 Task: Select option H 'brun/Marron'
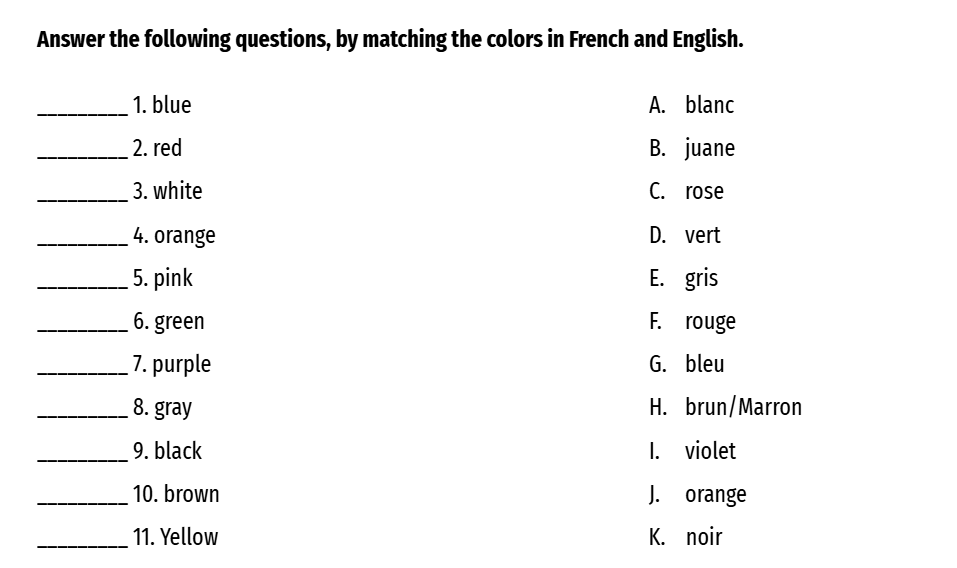coord(743,407)
